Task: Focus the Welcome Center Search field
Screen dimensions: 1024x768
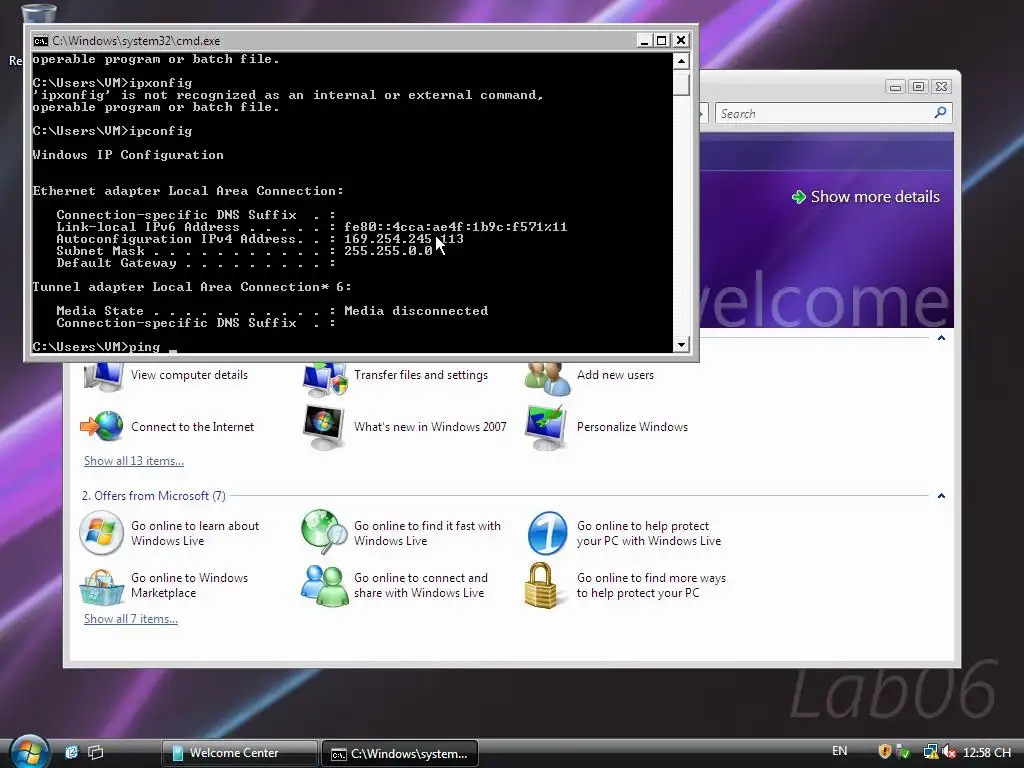Action: [825, 113]
